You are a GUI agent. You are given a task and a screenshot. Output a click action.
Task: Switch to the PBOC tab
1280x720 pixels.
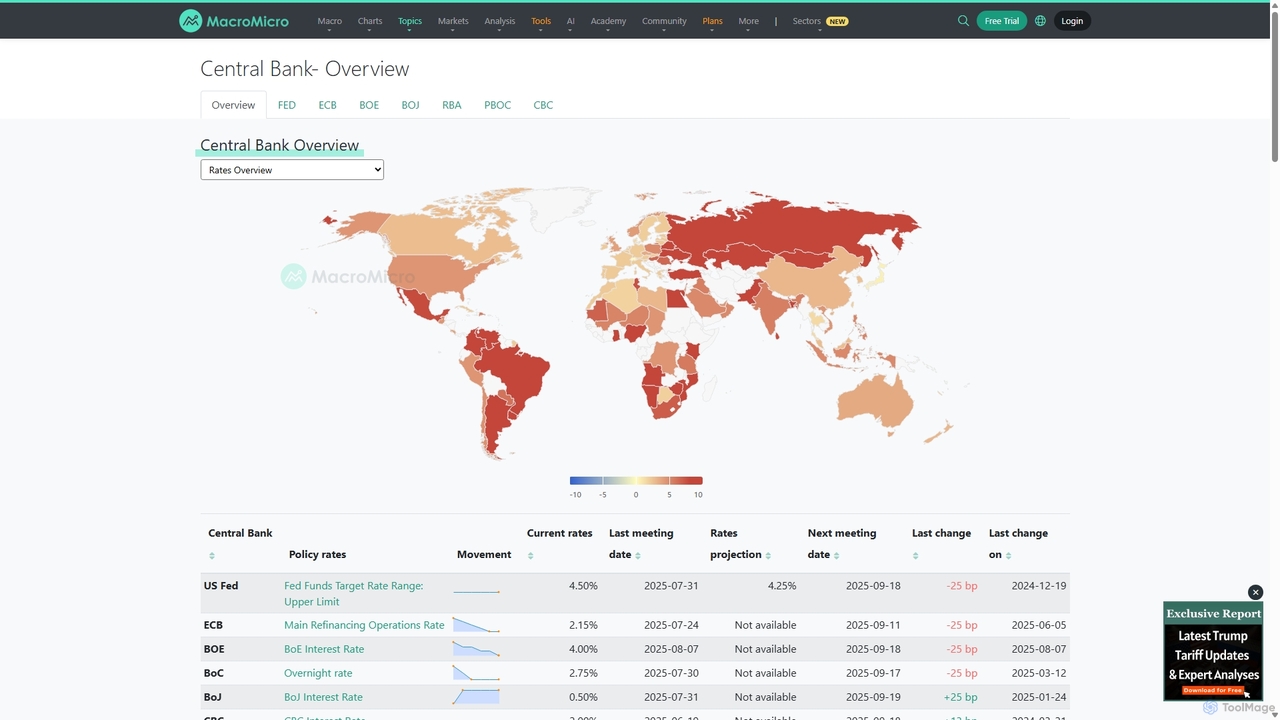(x=498, y=105)
